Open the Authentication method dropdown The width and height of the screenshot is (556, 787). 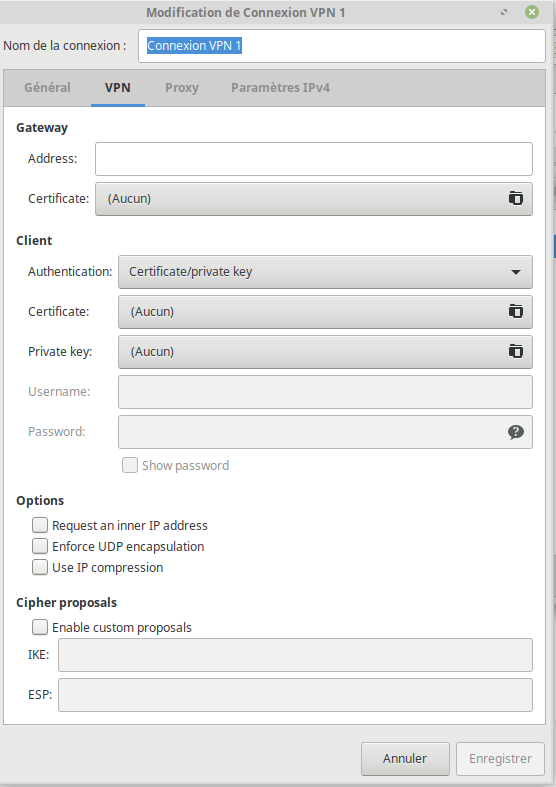[x=325, y=272]
